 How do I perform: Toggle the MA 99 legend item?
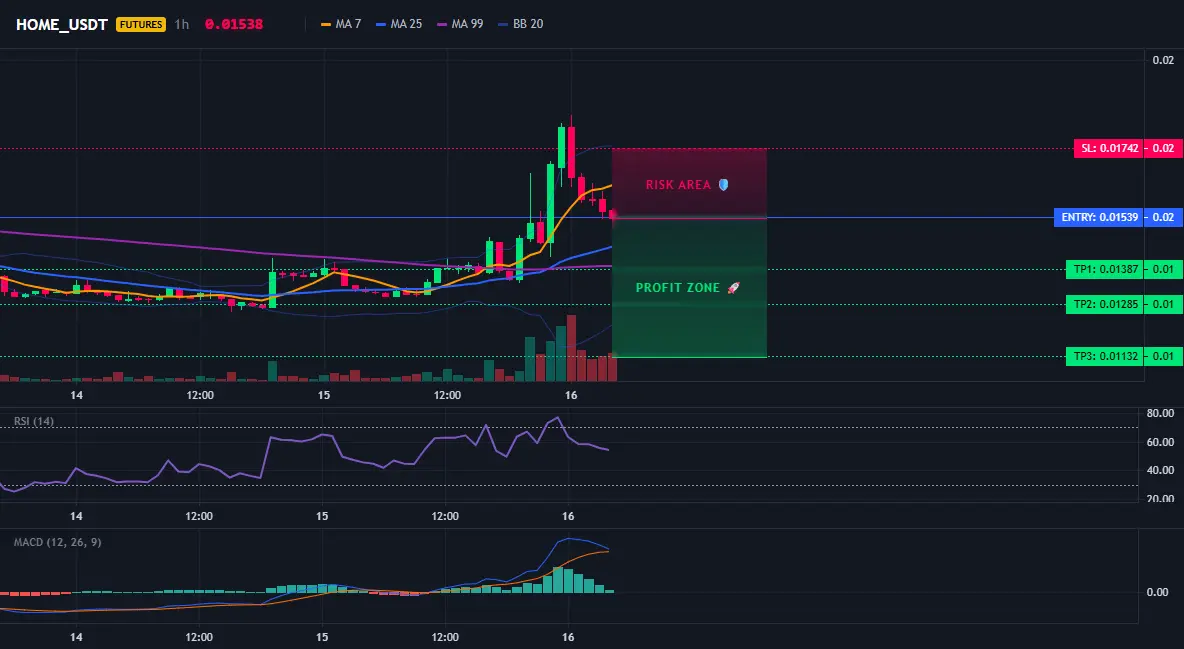(461, 24)
